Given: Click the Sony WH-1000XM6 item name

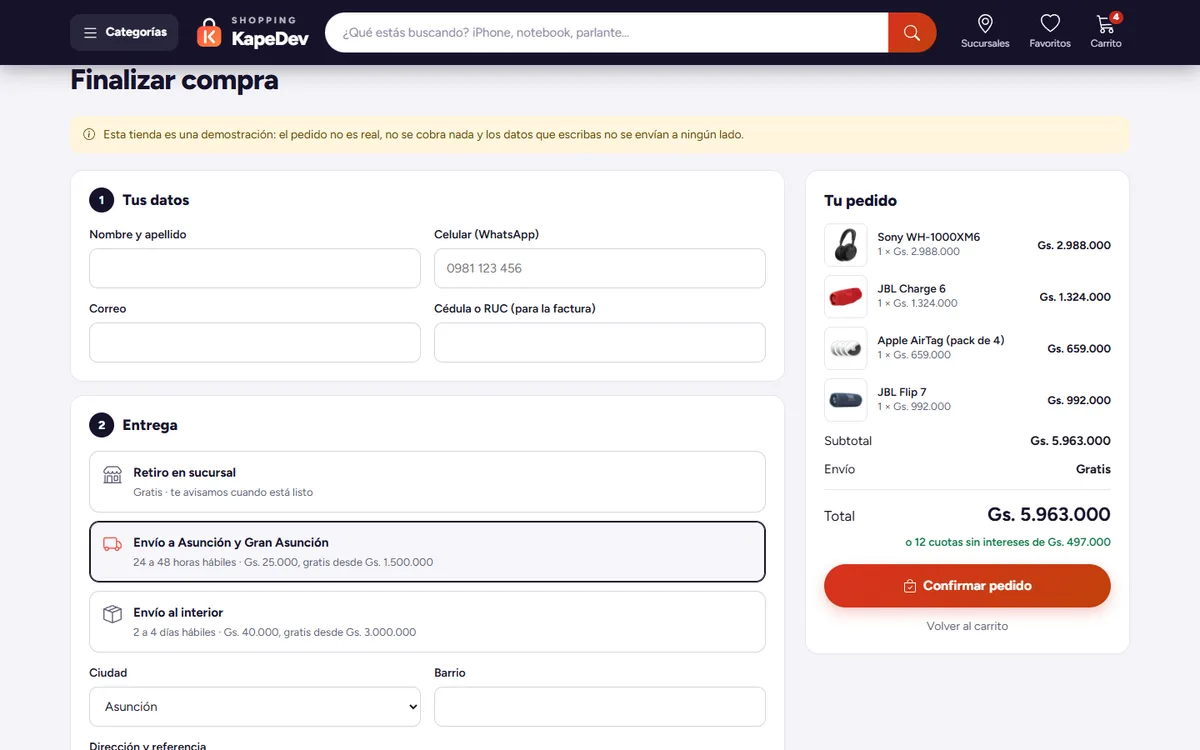Looking at the screenshot, I should (929, 237).
